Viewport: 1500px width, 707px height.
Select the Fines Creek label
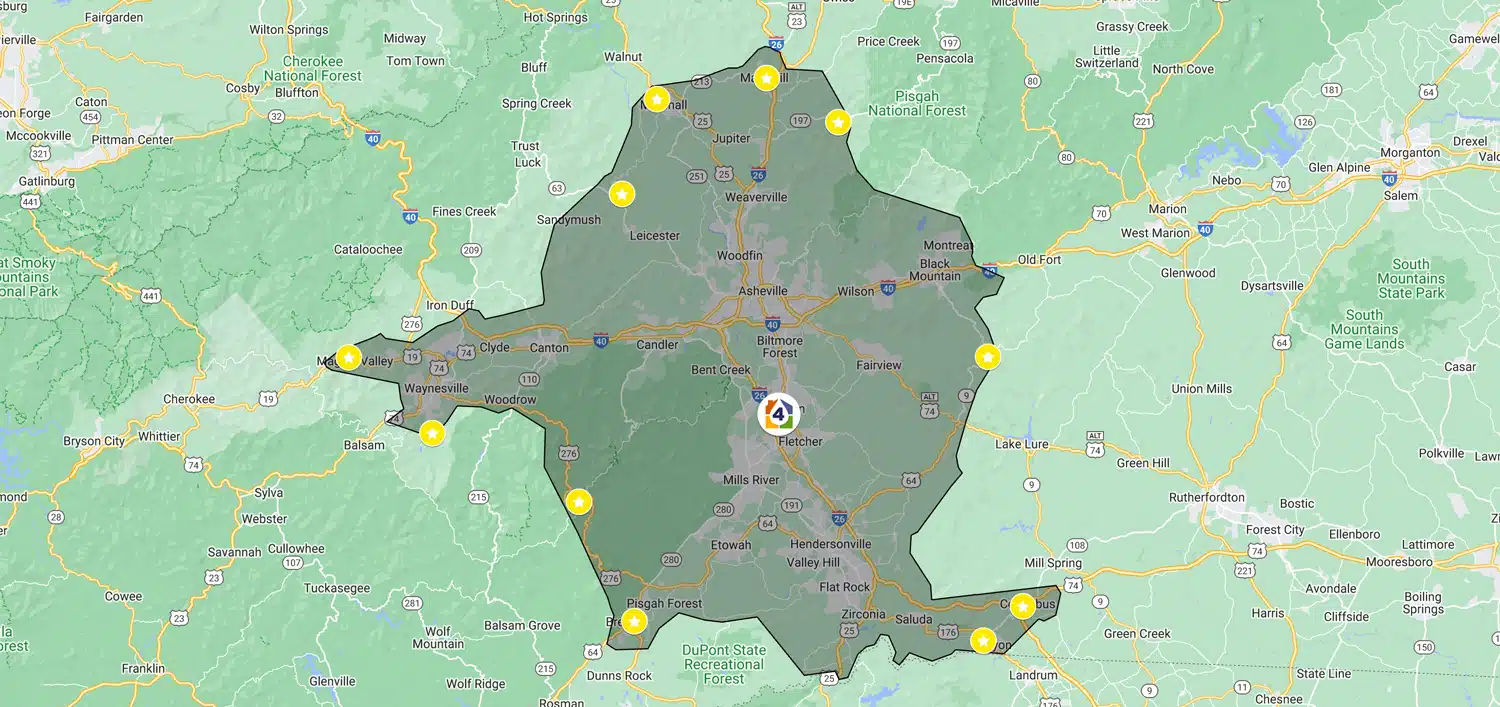(464, 211)
